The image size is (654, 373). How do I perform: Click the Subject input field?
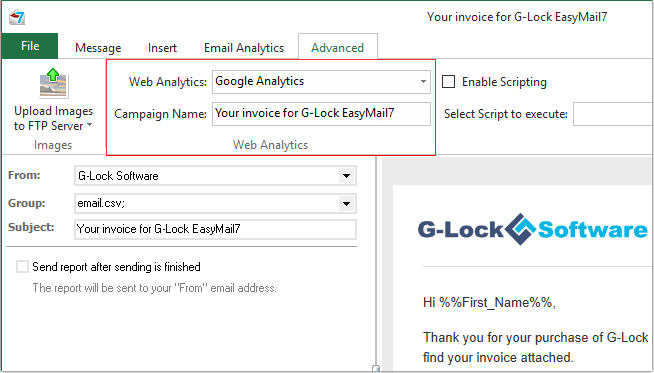pos(215,229)
